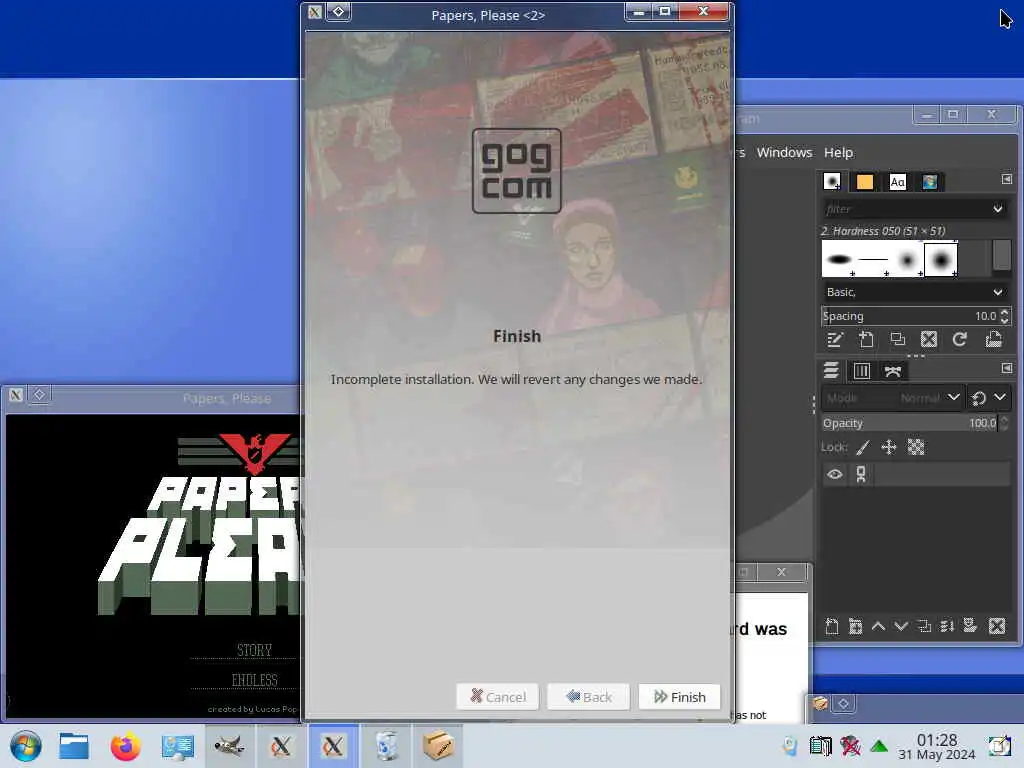Open recycle bin taskbar icon

tap(386, 746)
